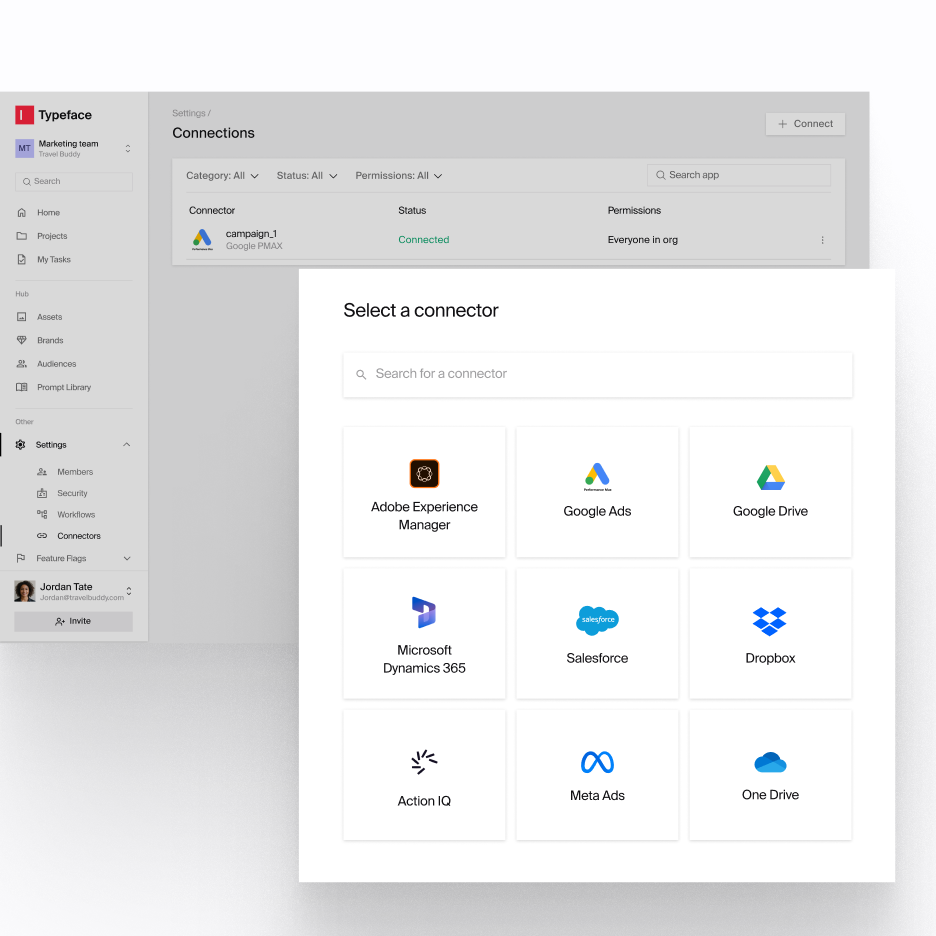936x936 pixels.
Task: Click the Google PMAX icon for campaign_1
Action: pyautogui.click(x=202, y=239)
